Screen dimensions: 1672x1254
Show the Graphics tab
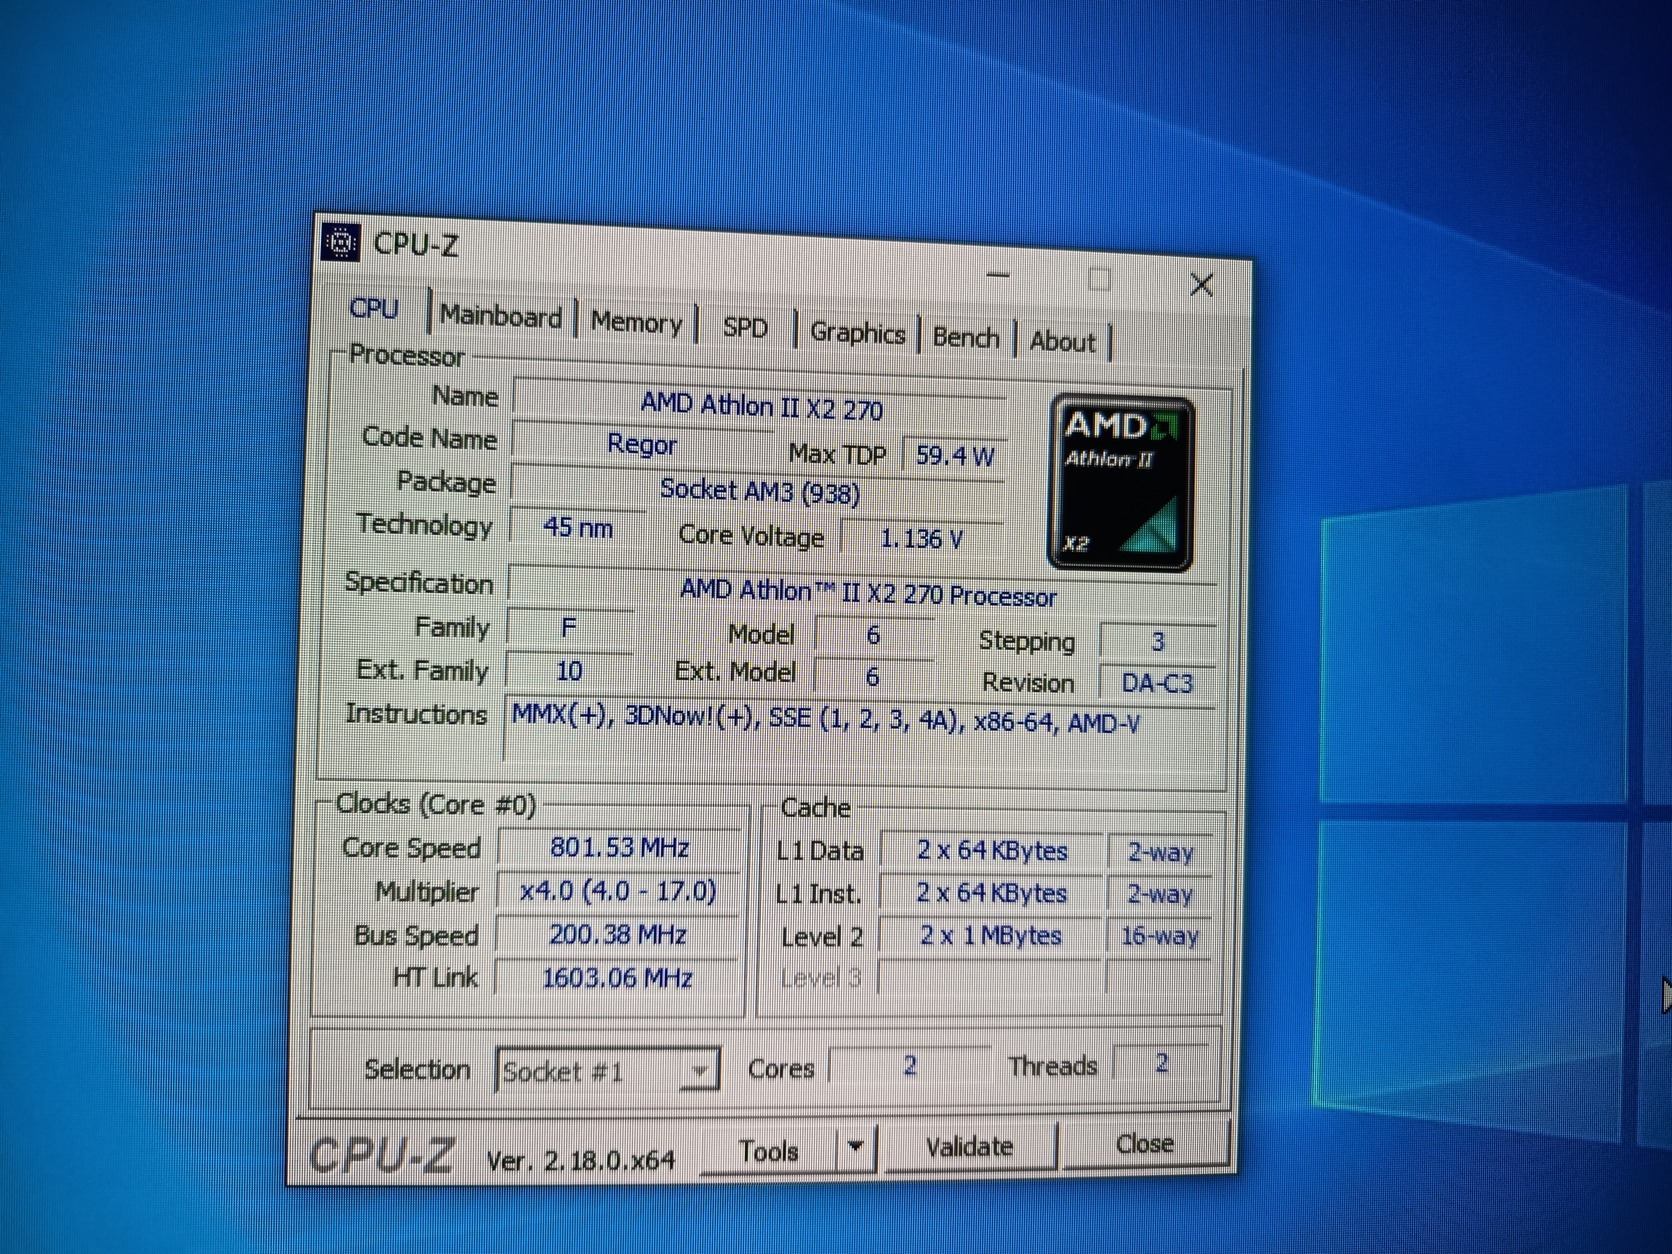[x=857, y=333]
